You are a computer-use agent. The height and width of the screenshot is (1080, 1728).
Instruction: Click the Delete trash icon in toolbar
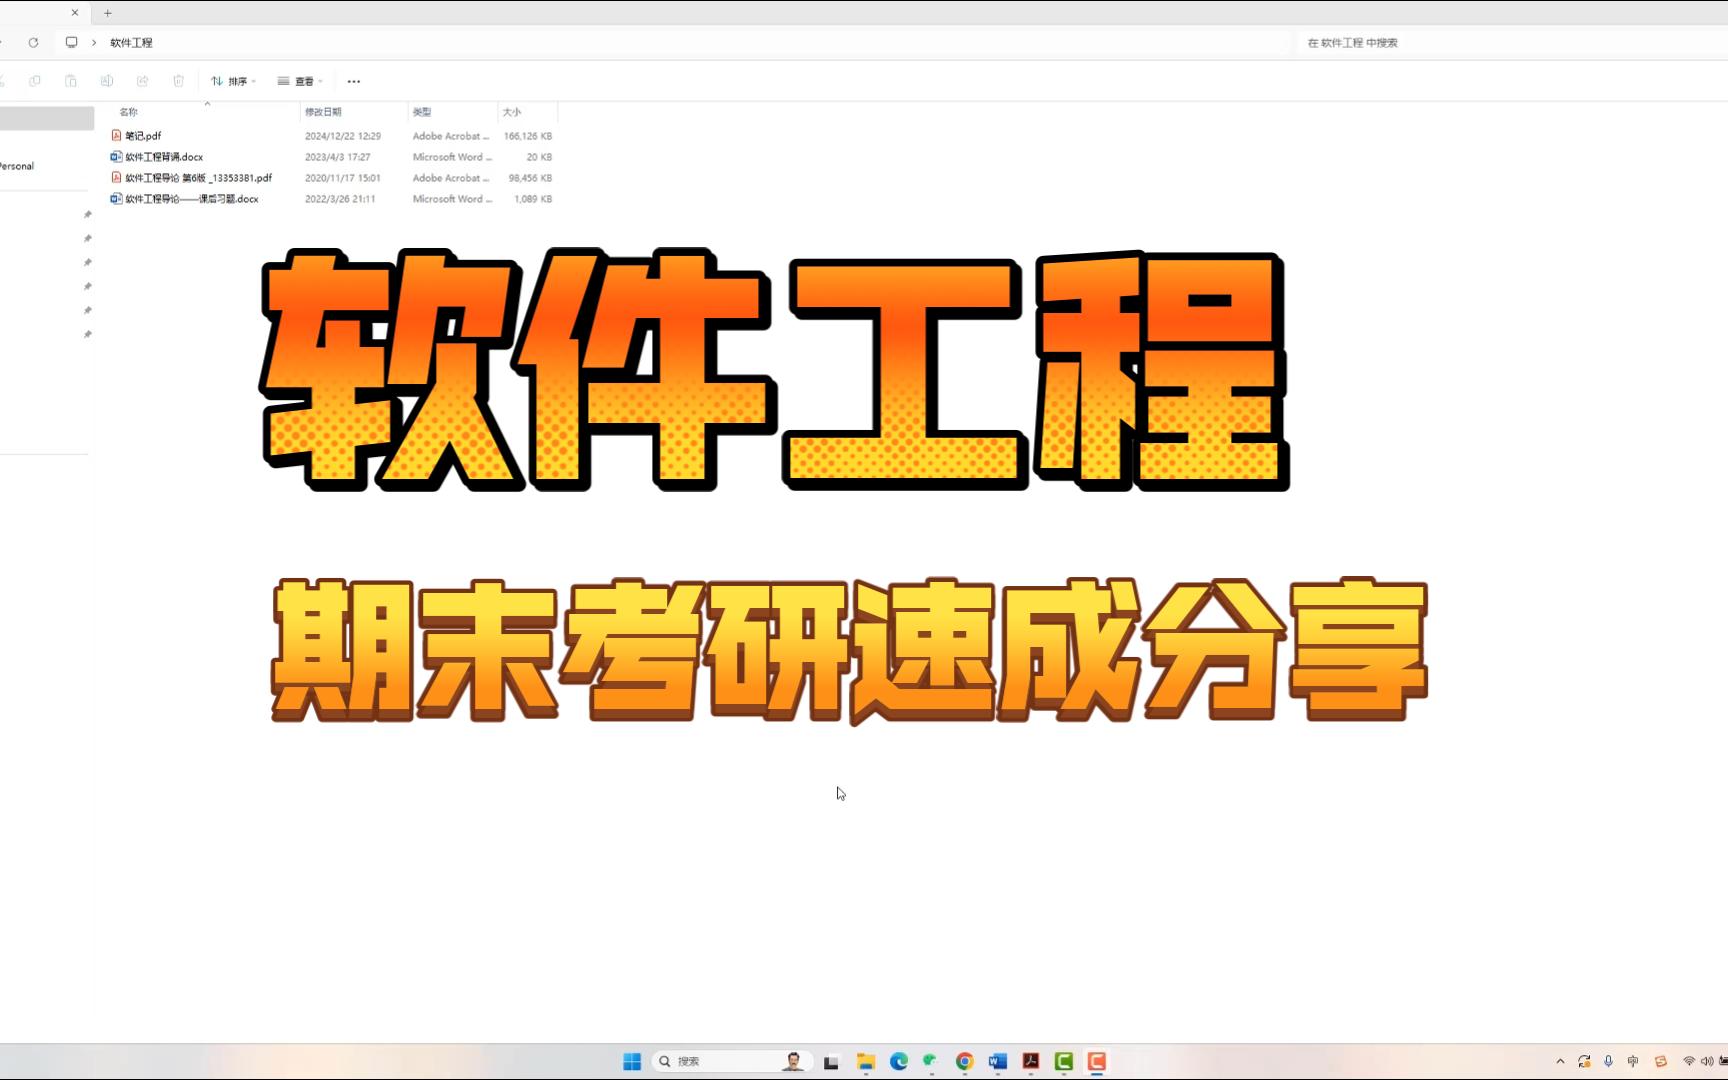pyautogui.click(x=179, y=81)
